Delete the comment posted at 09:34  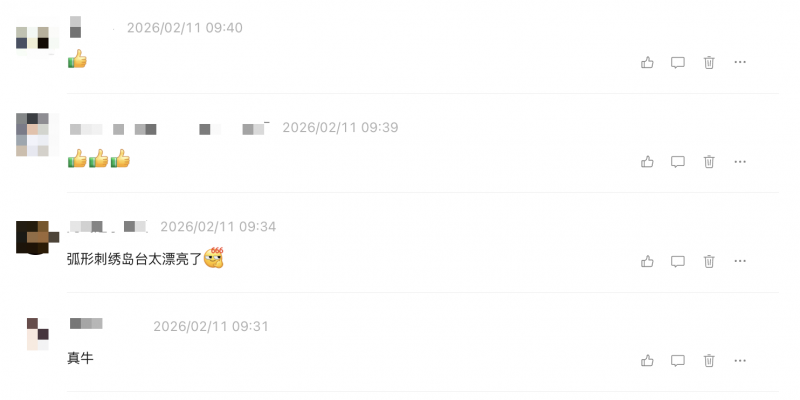coord(709,261)
